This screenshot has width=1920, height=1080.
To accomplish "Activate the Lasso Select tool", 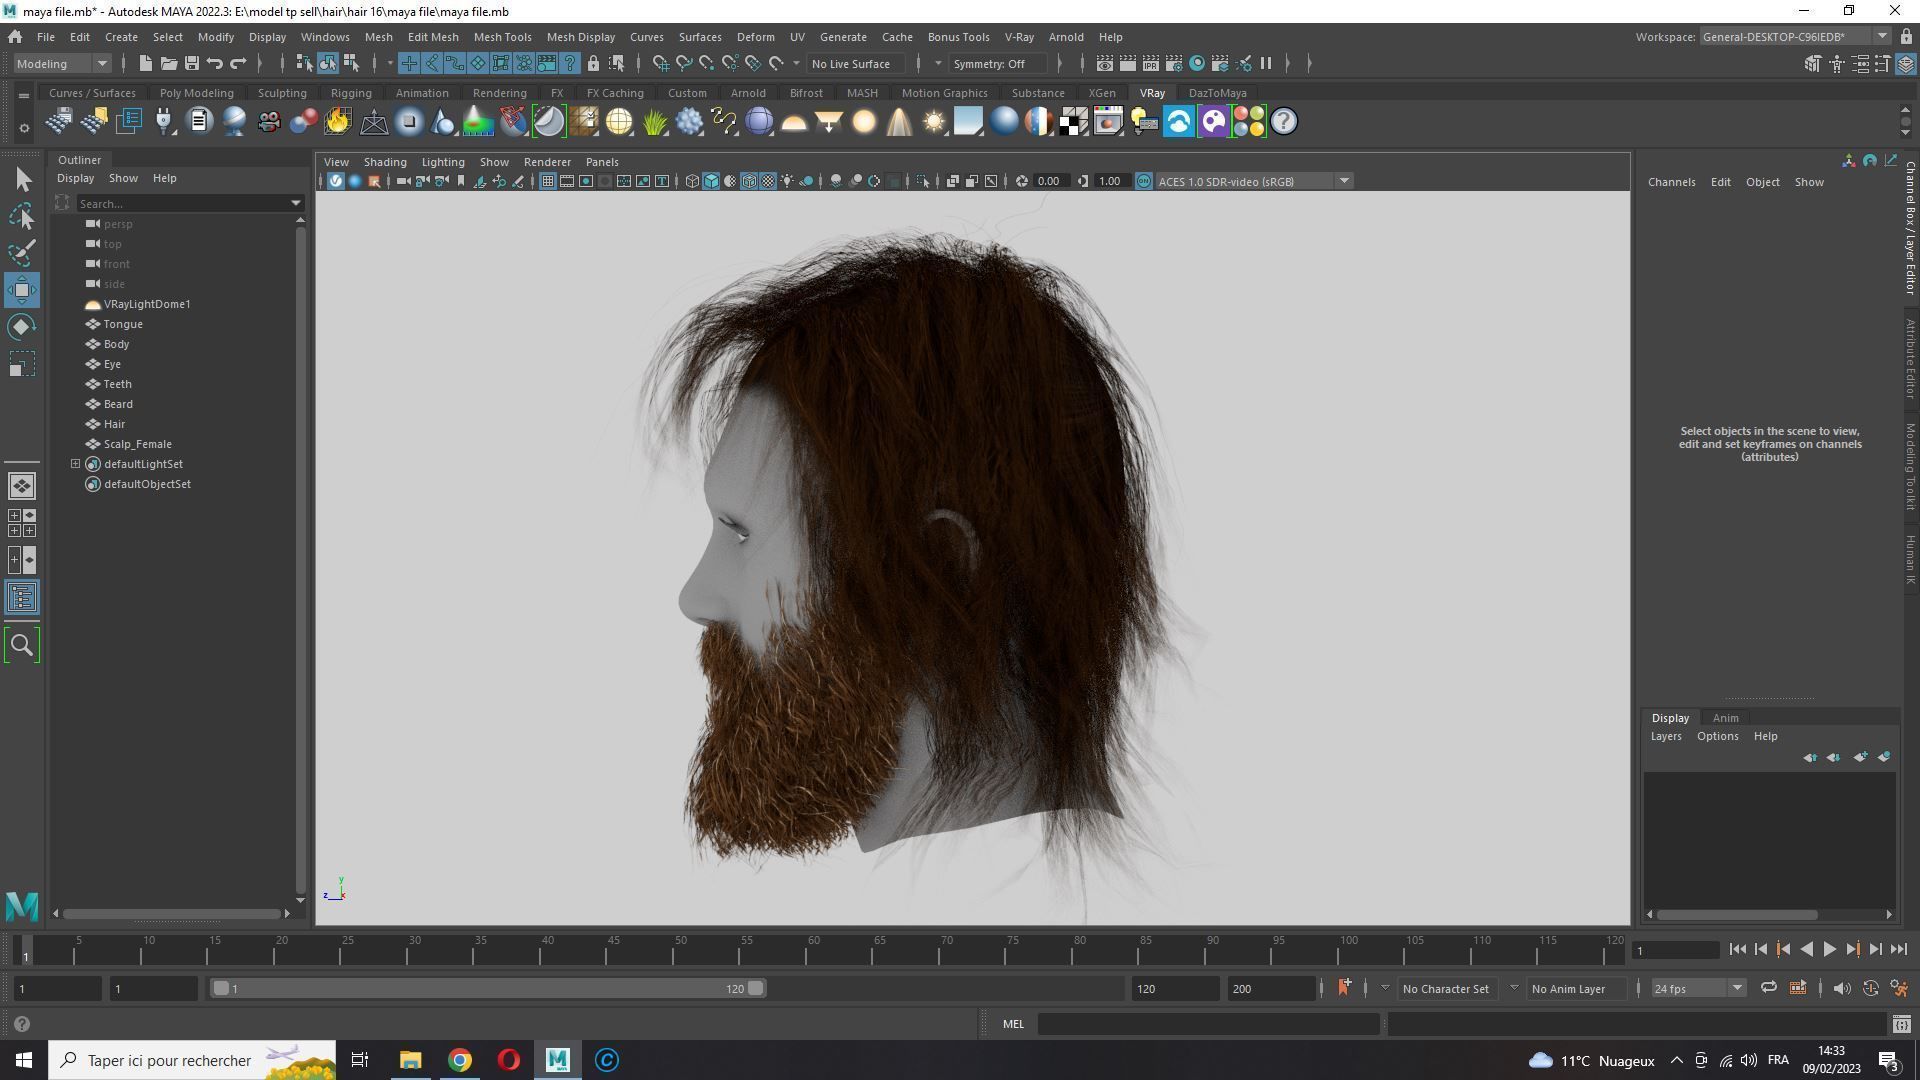I will 23,216.
